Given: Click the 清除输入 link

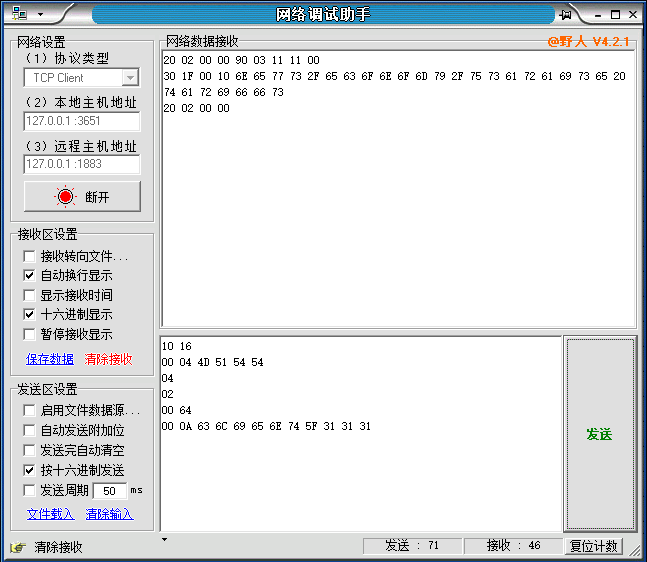Looking at the screenshot, I should tap(109, 514).
